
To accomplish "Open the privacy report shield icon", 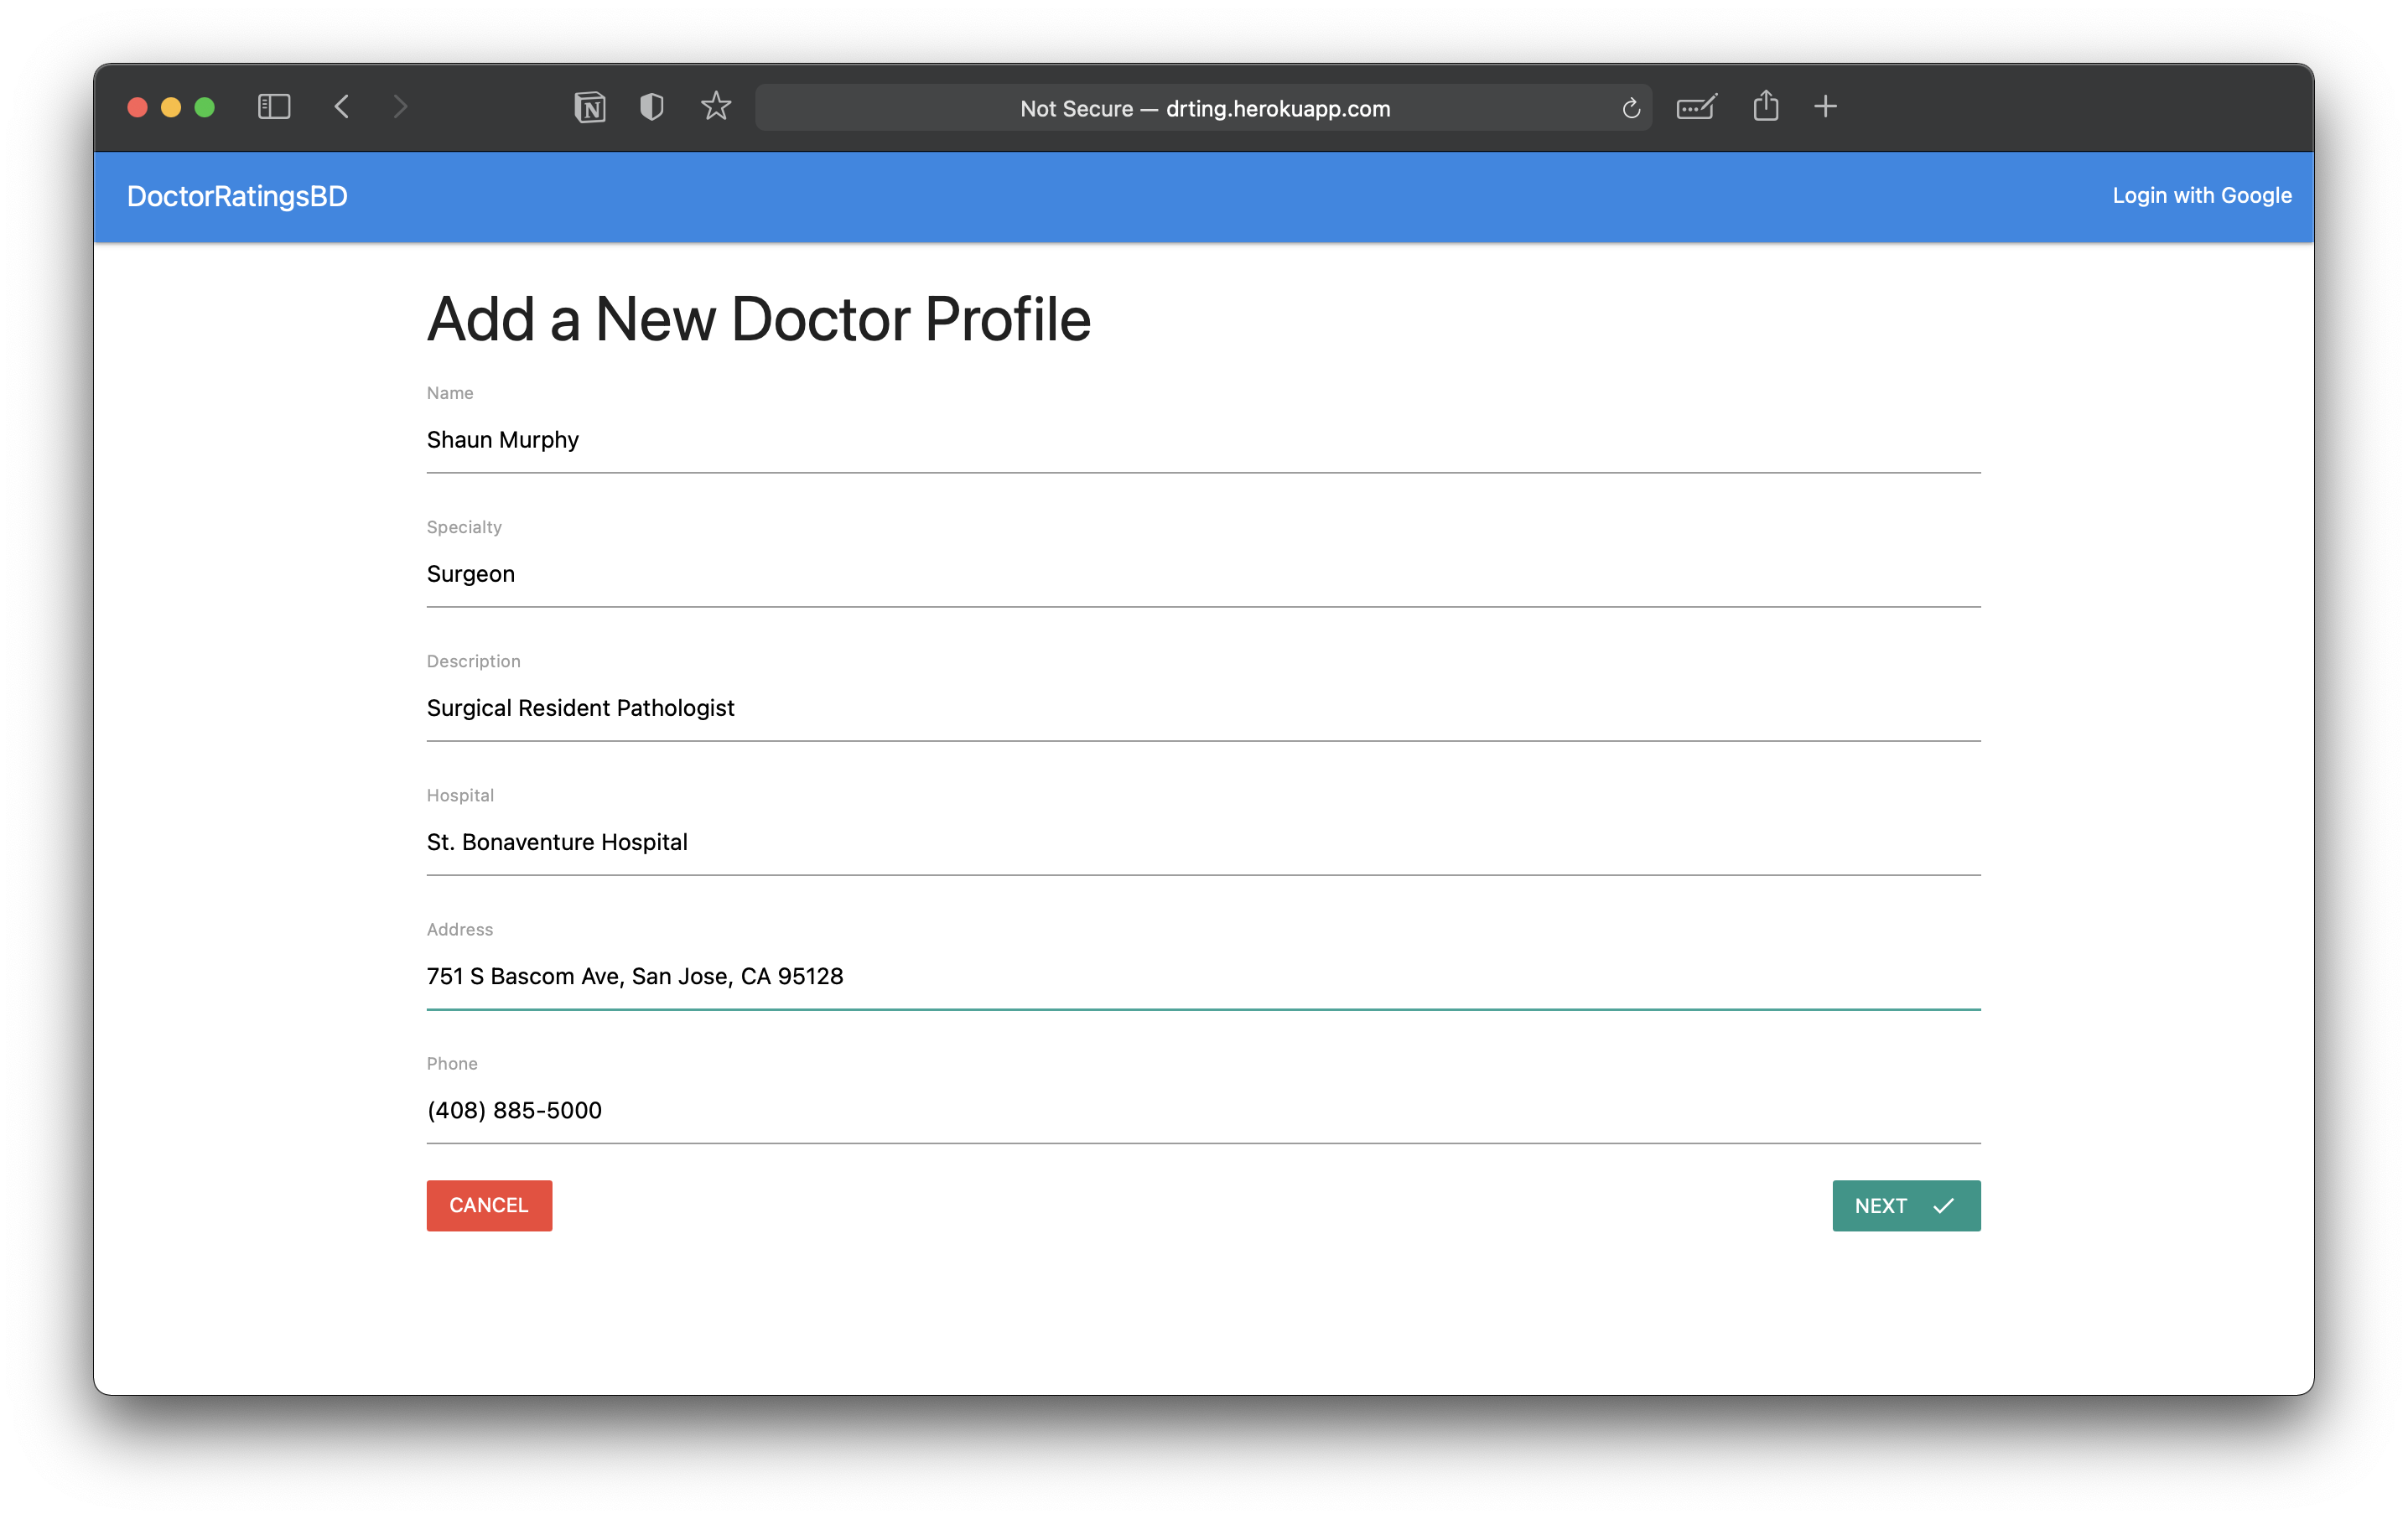I will click(652, 107).
